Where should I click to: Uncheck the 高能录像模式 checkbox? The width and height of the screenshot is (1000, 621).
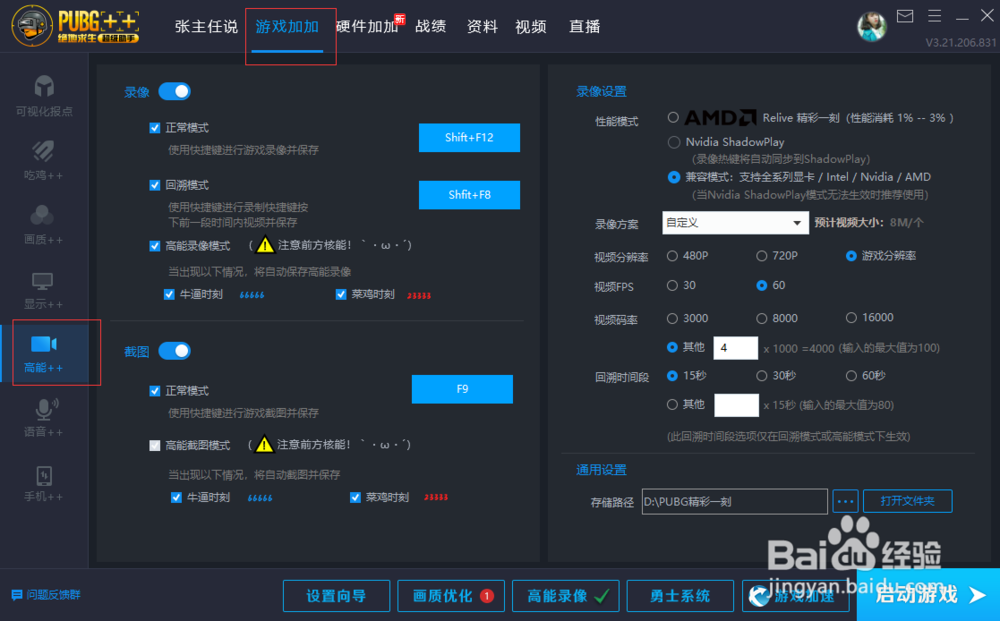154,246
